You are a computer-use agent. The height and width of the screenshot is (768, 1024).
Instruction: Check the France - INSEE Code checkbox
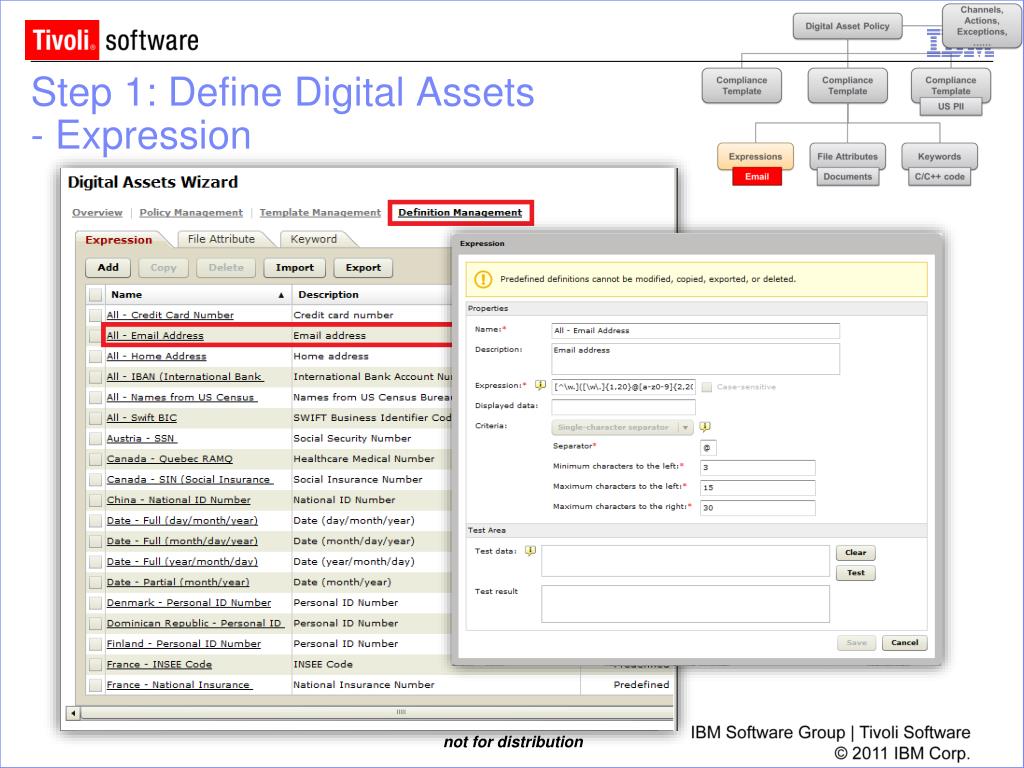click(x=95, y=665)
